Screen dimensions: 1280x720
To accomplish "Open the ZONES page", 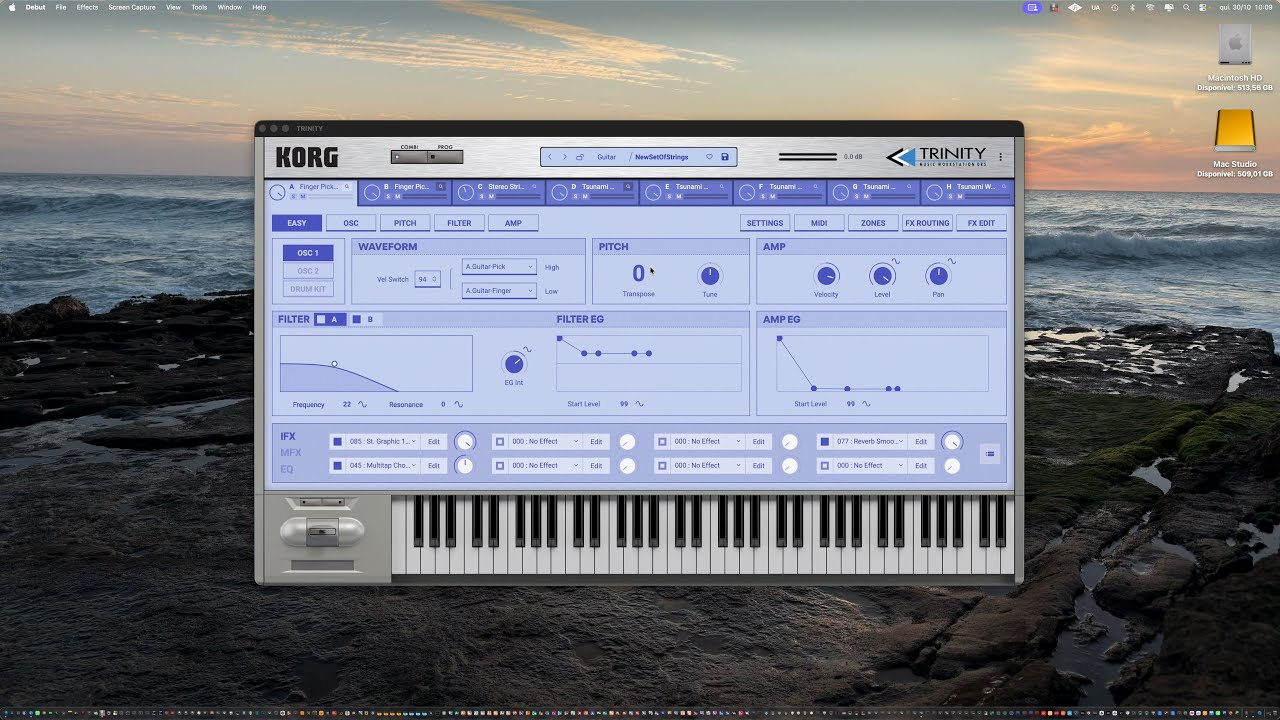I will (873, 223).
